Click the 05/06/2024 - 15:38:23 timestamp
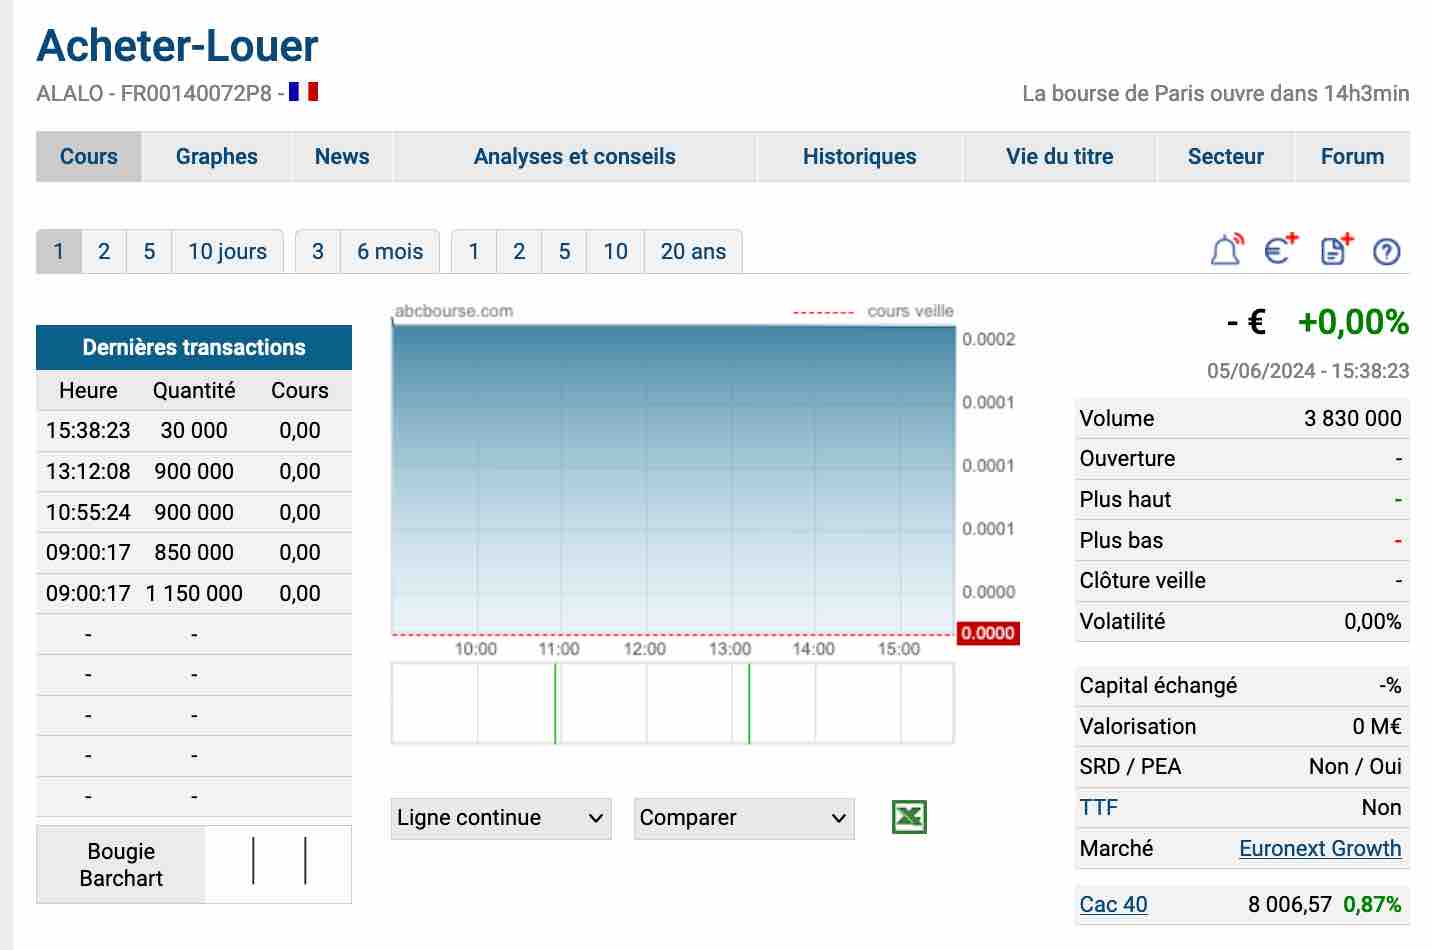This screenshot has height=950, width=1432. [1308, 371]
